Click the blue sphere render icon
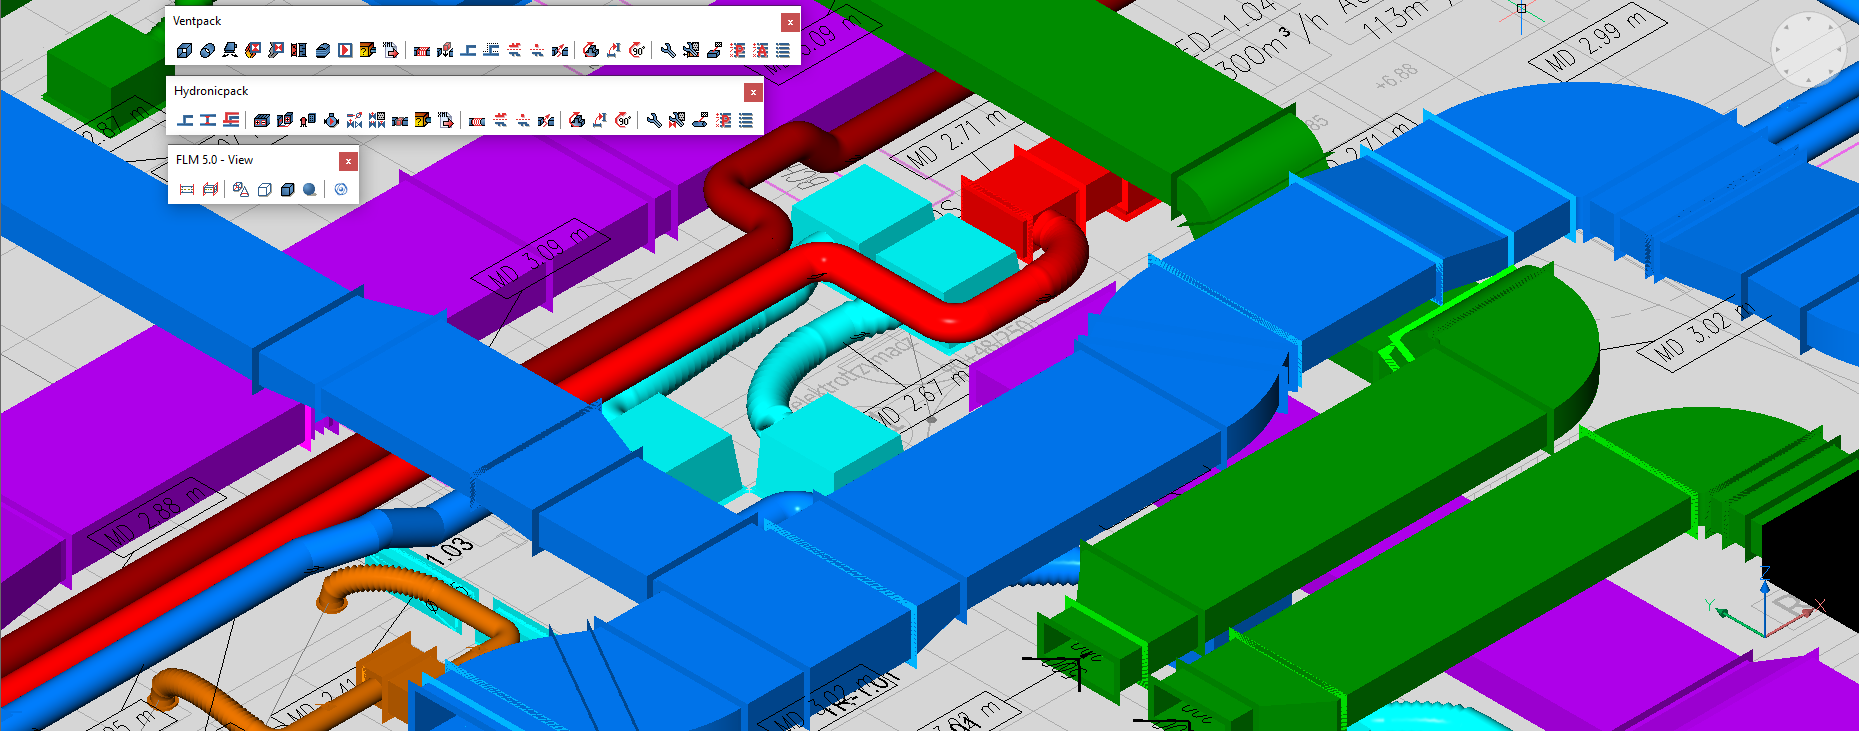 (310, 189)
